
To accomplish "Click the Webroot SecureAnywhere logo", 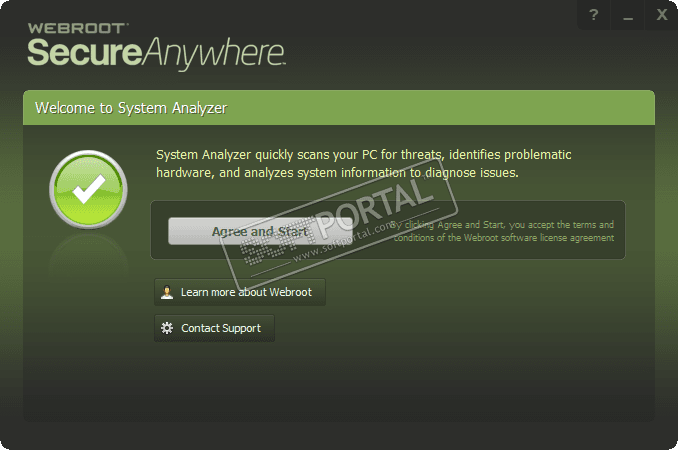I will point(156,46).
